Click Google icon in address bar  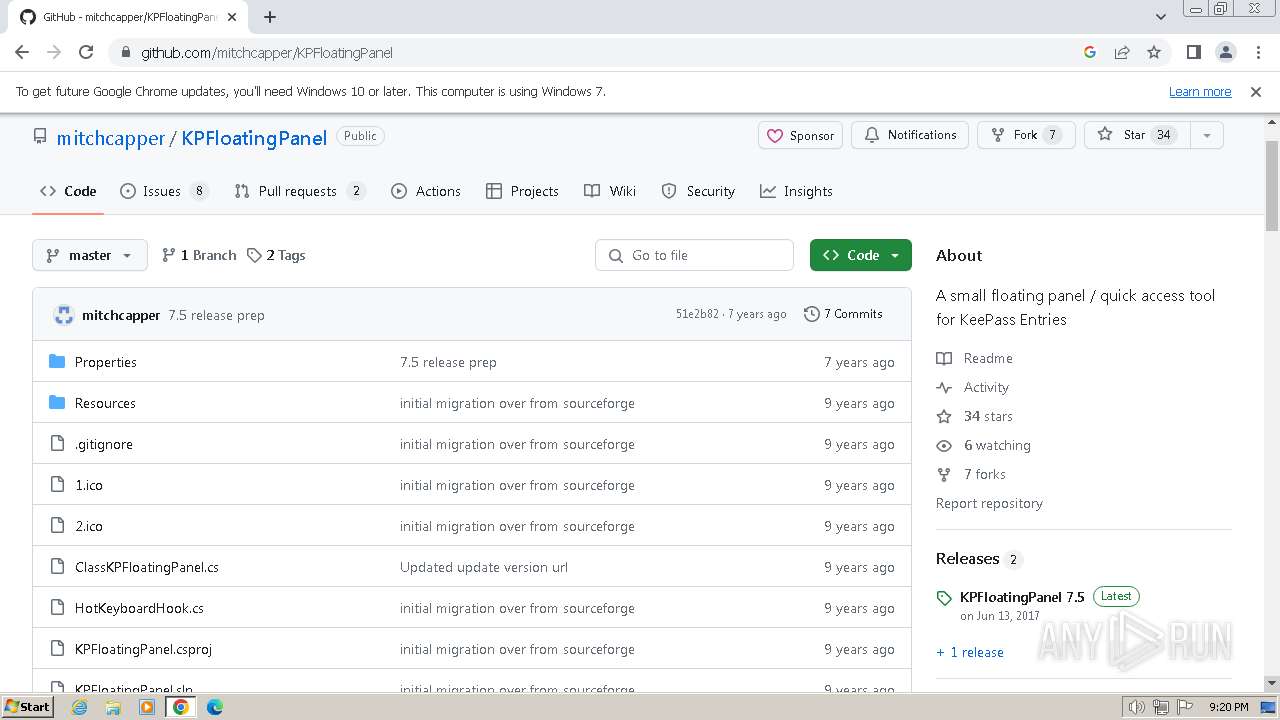coord(1090,52)
